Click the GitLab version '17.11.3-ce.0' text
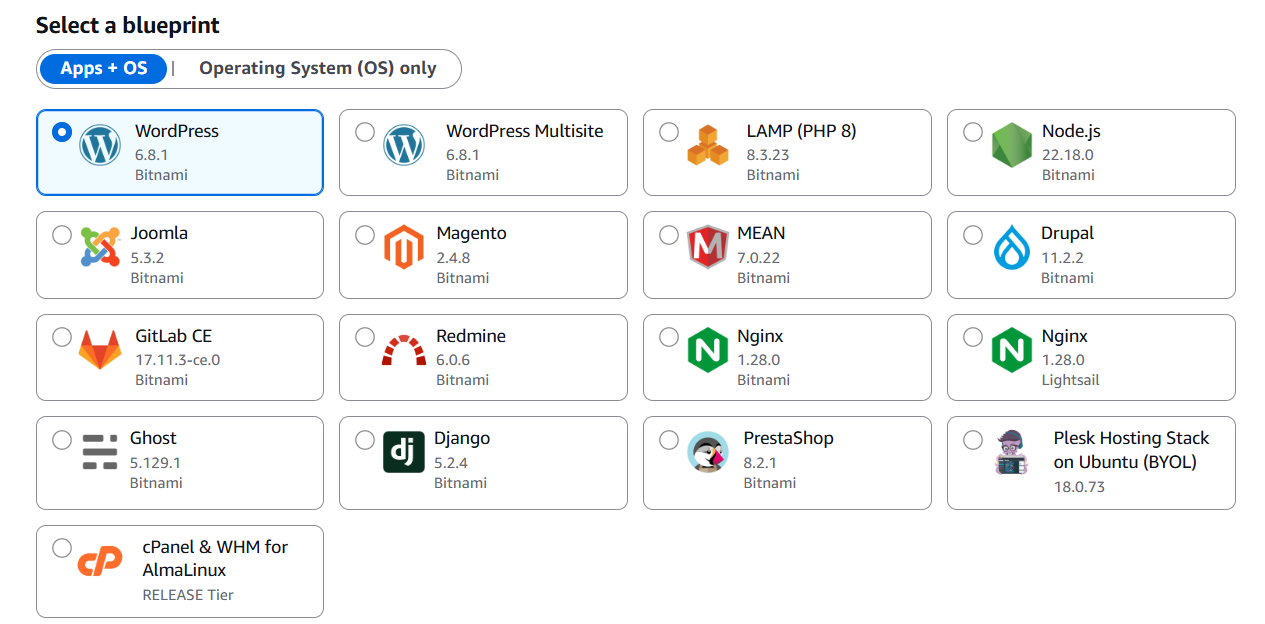The height and width of the screenshot is (624, 1265). pos(178,360)
